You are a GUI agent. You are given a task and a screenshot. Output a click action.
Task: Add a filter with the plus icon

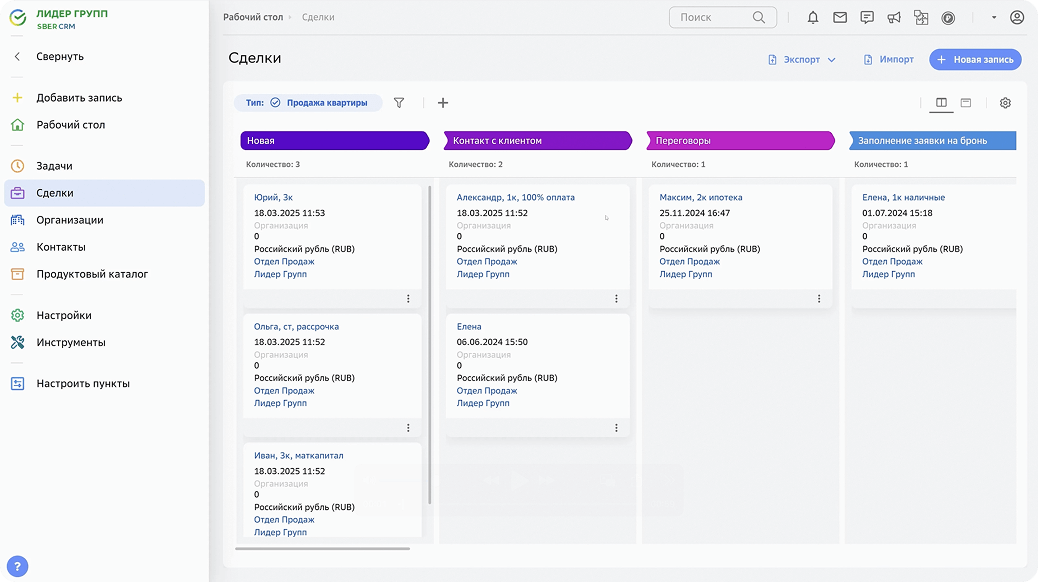tap(443, 102)
